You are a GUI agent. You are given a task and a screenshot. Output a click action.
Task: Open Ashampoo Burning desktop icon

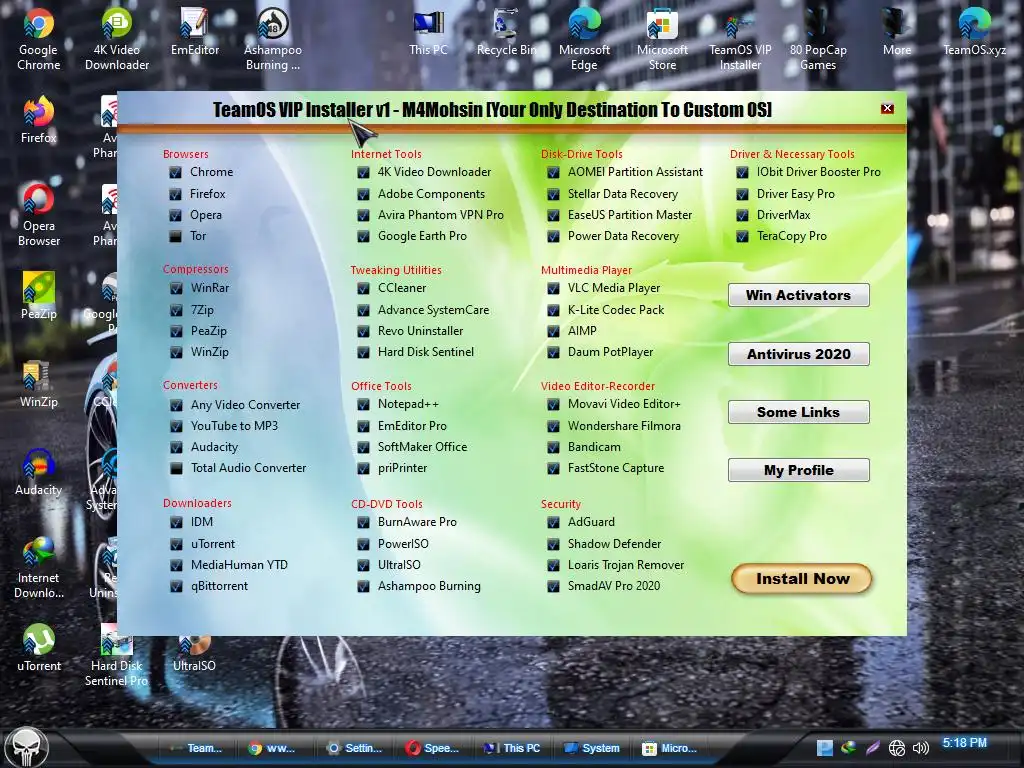click(x=273, y=39)
